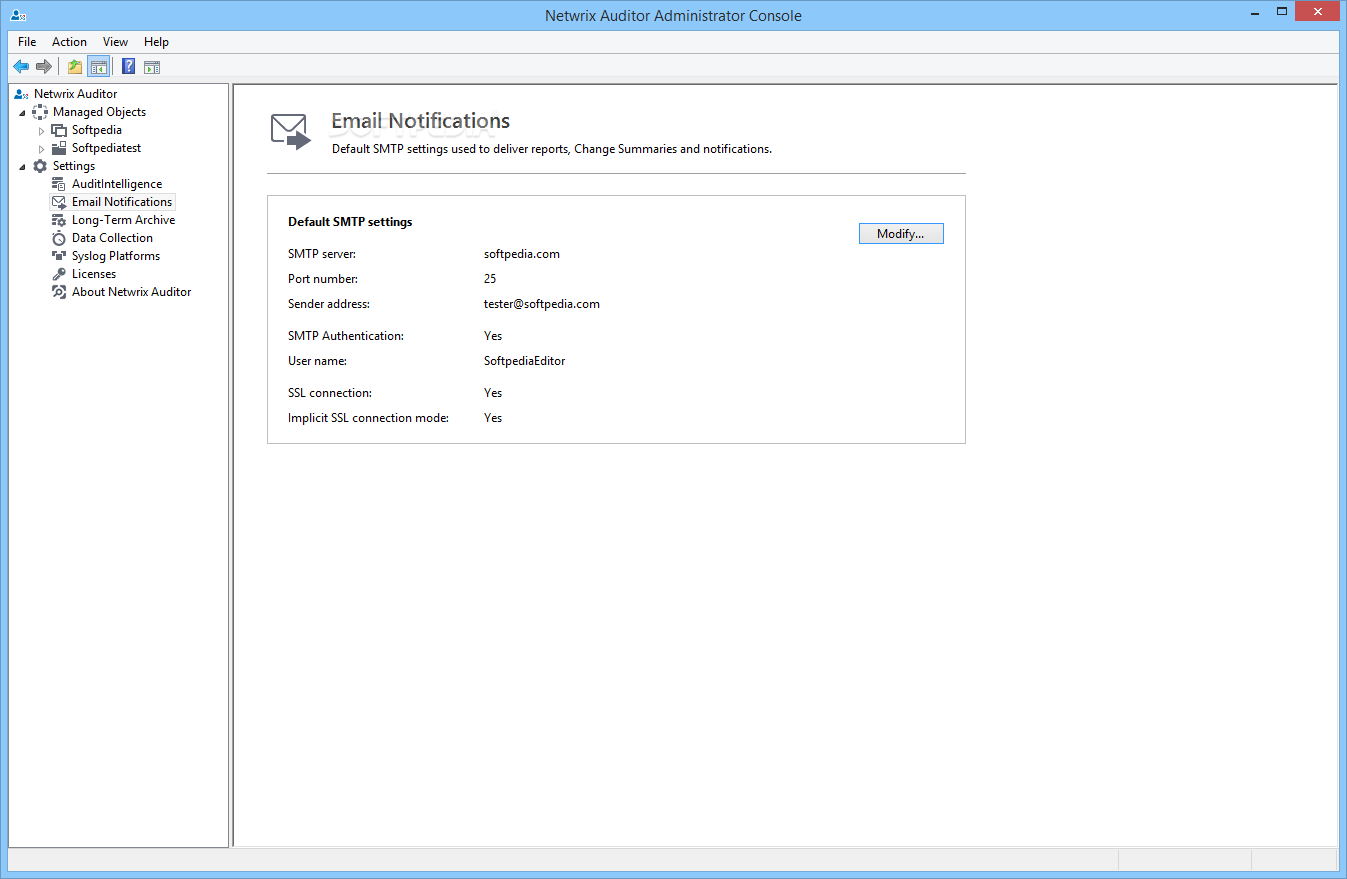Click the Yes value beside Implicit SSL mode
Image resolution: width=1347 pixels, height=879 pixels.
(x=493, y=418)
